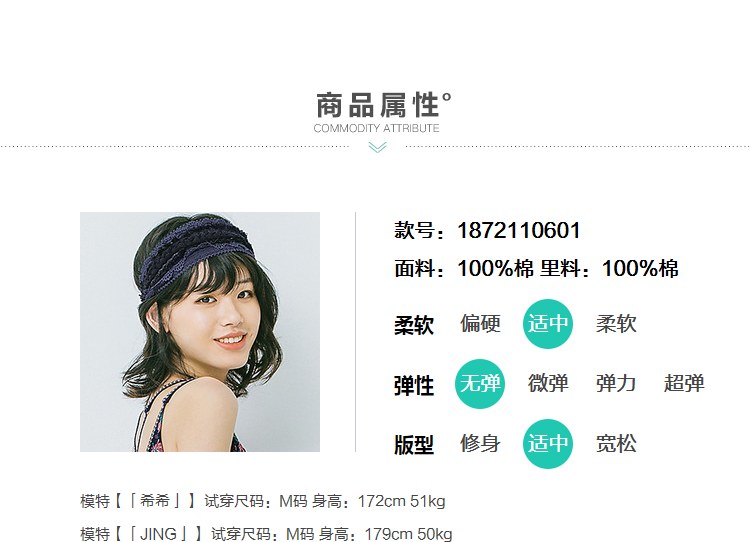Click the COMMODITY ATTRIBUTE subtitle
The image size is (750, 542).
(376, 128)
